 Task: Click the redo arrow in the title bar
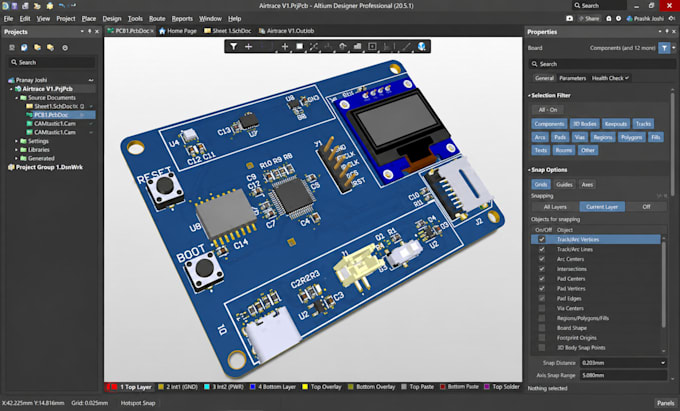(x=73, y=6)
